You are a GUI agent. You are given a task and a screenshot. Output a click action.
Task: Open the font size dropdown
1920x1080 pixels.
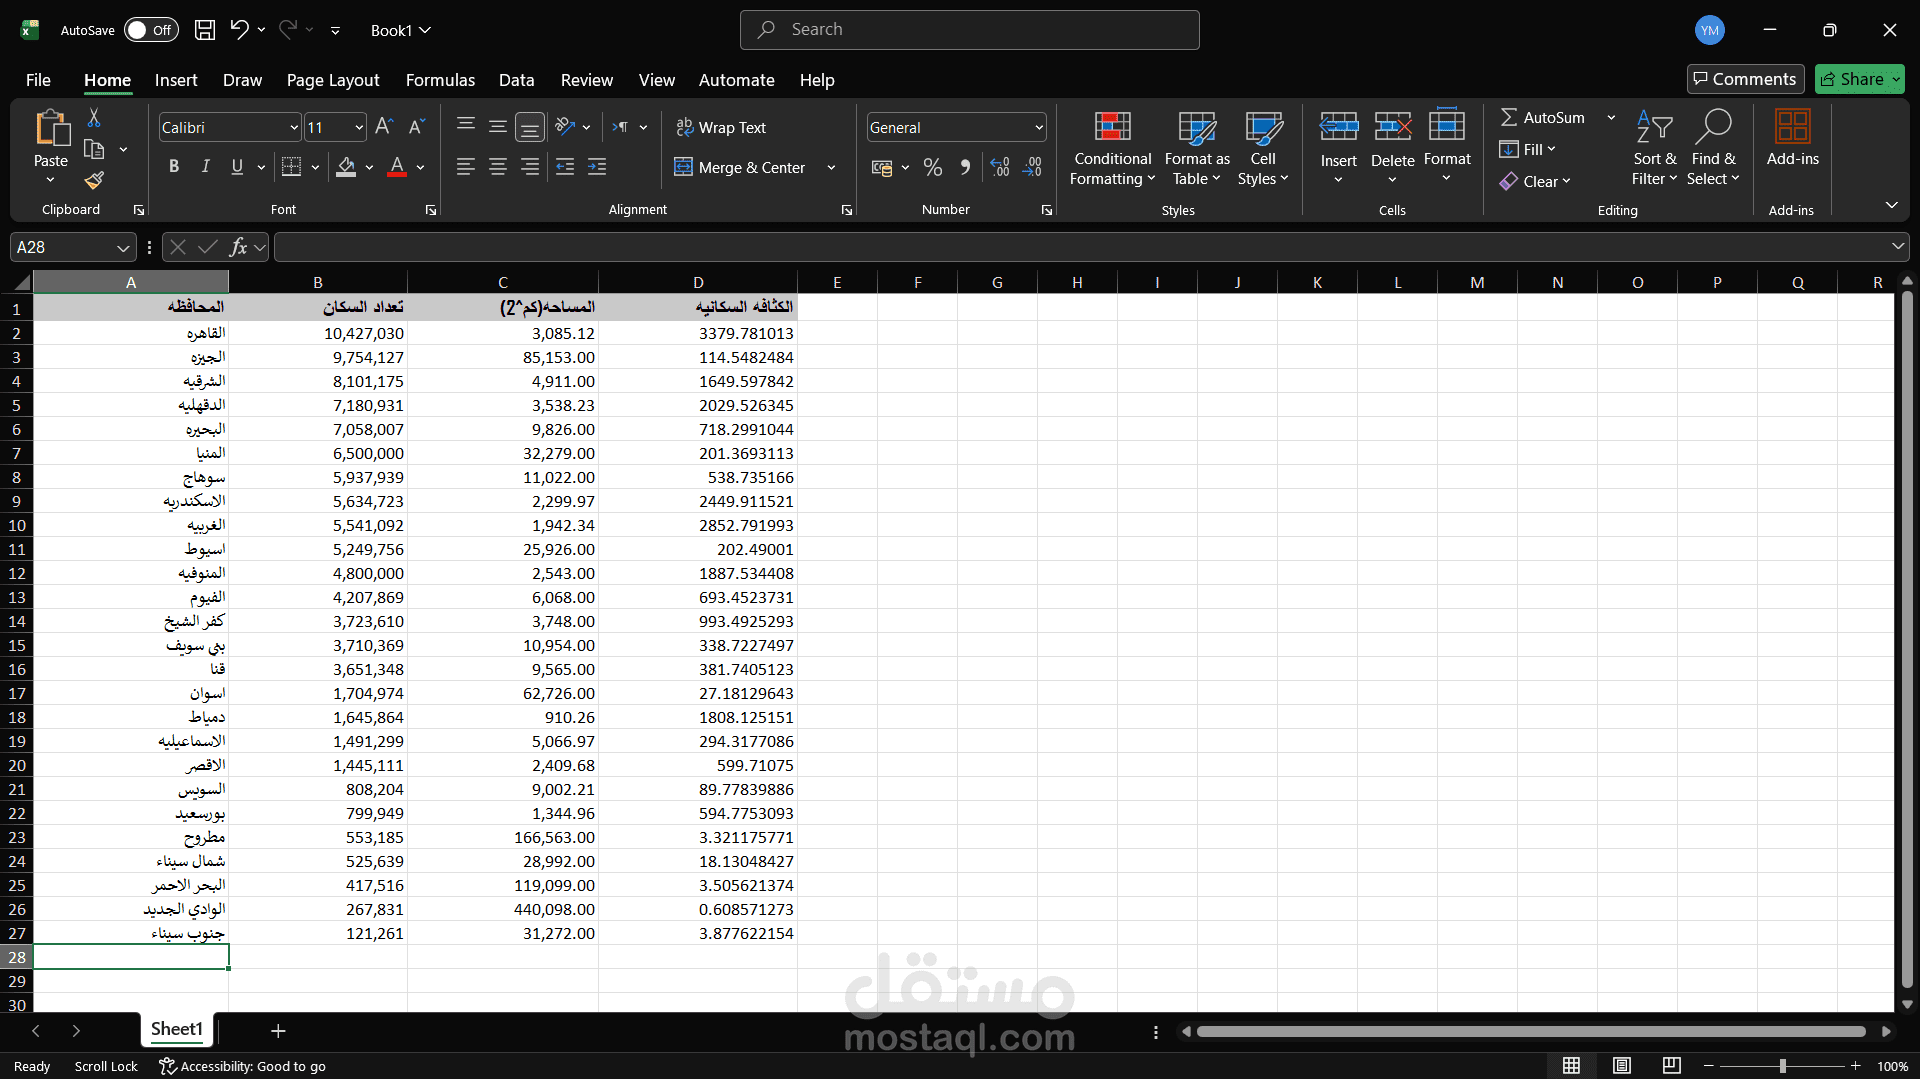tap(359, 128)
